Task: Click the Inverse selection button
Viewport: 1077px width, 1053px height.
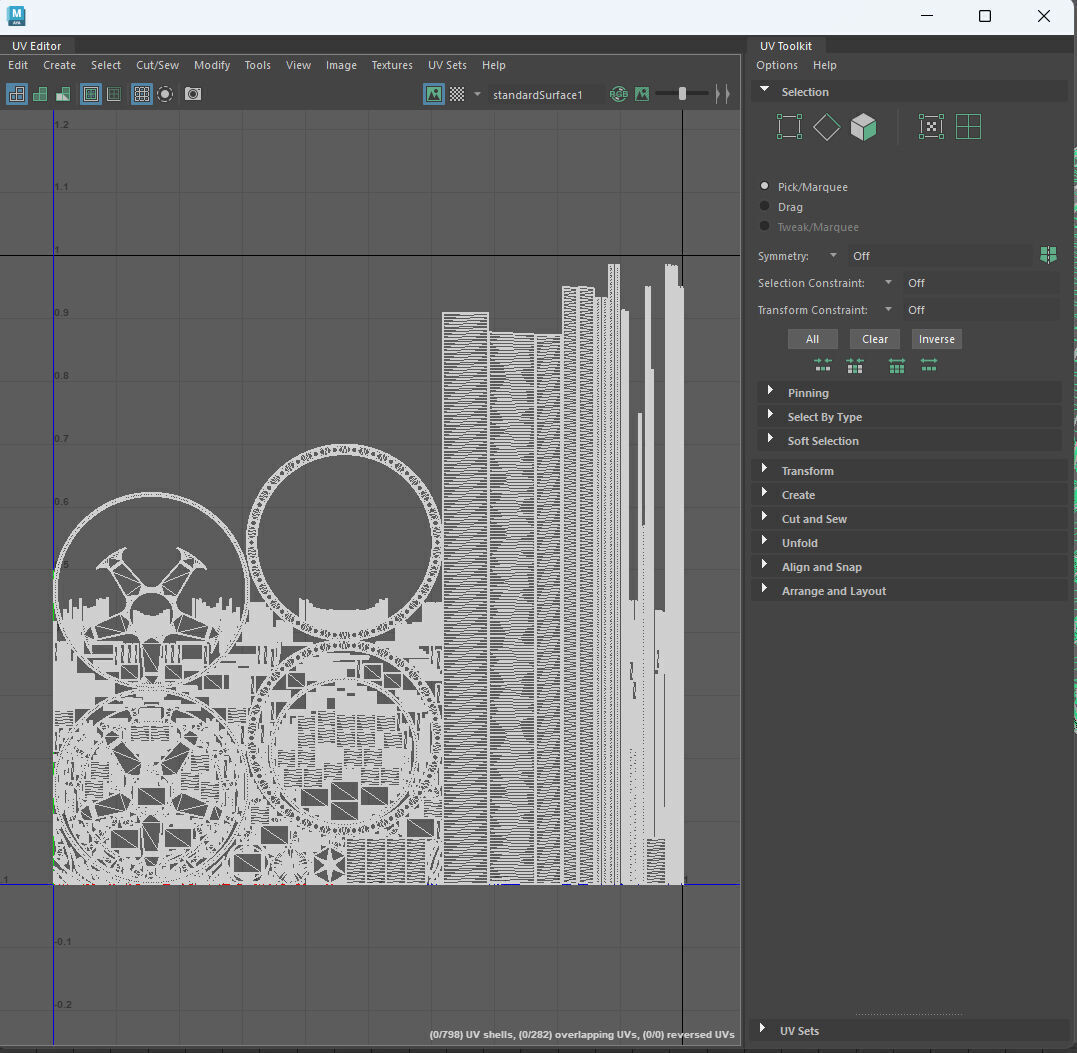Action: click(936, 339)
